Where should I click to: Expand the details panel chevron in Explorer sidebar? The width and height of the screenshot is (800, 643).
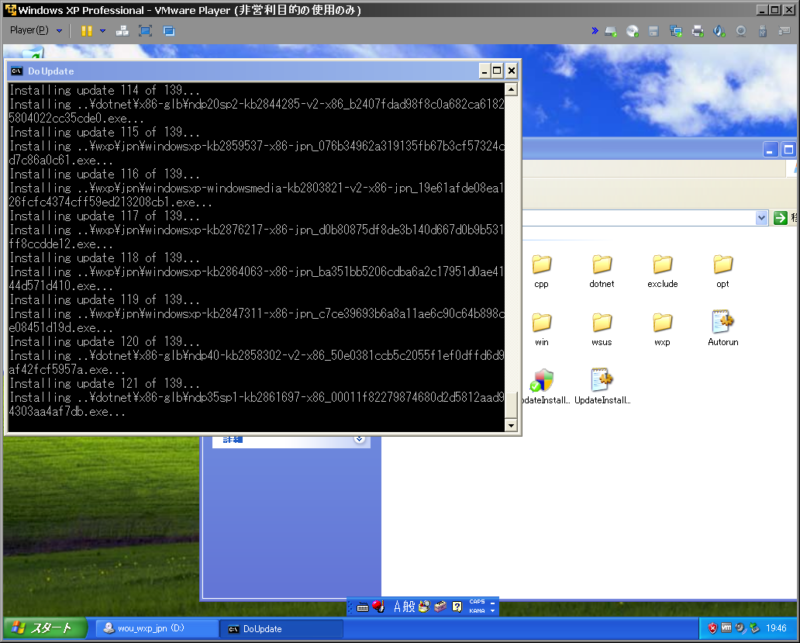(x=359, y=439)
